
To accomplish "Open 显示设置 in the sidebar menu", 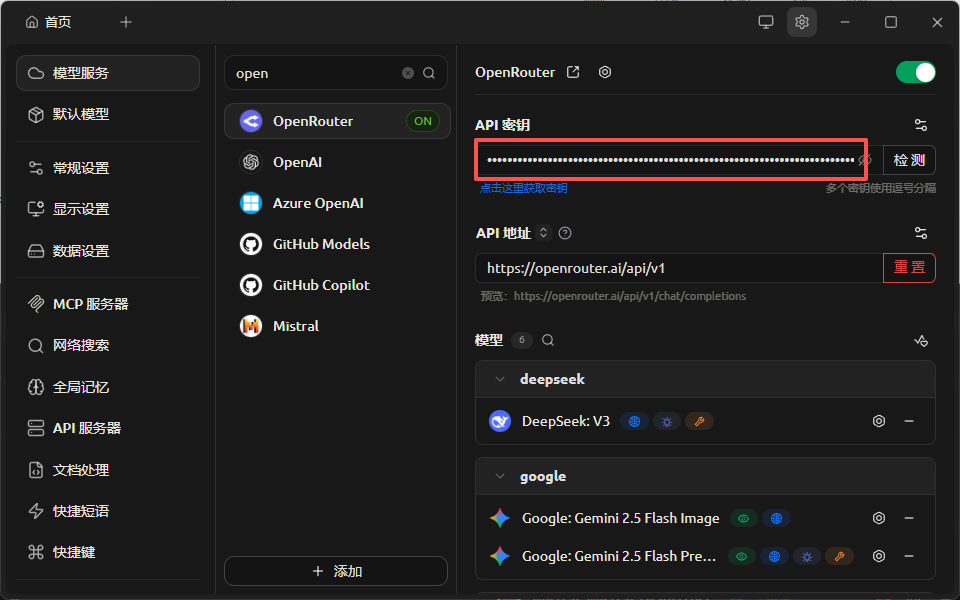I will point(80,208).
